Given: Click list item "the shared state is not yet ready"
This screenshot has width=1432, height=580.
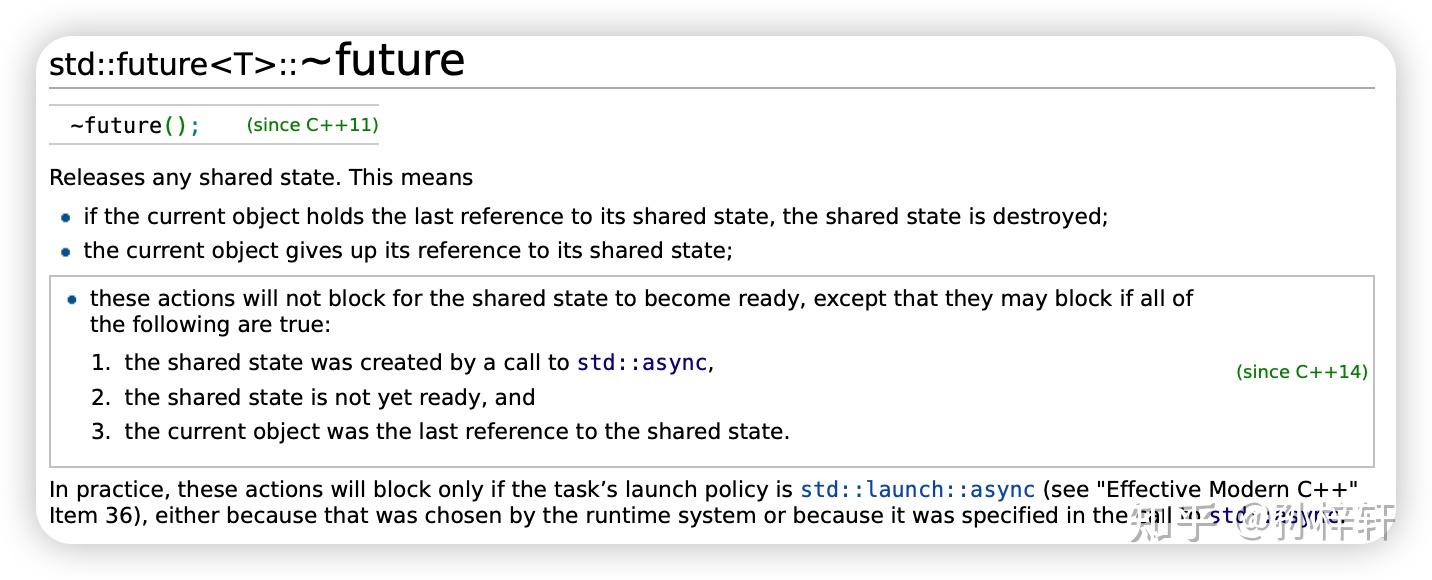Looking at the screenshot, I should tap(329, 398).
